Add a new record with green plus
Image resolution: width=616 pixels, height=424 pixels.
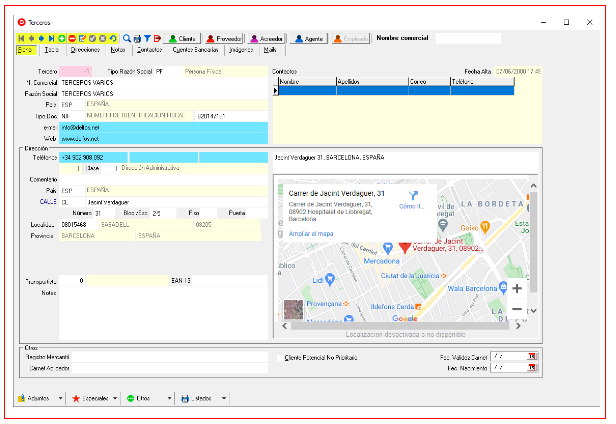(x=62, y=38)
